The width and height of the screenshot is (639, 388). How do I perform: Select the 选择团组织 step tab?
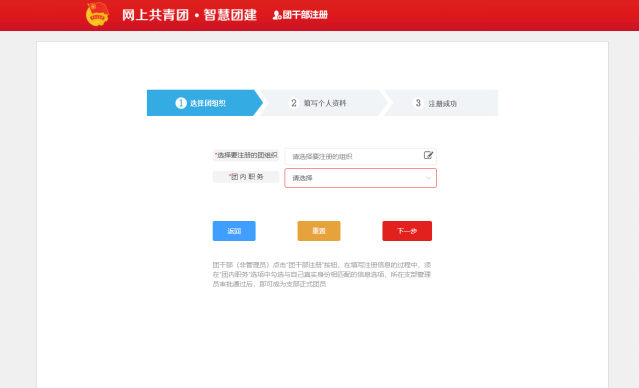point(205,103)
